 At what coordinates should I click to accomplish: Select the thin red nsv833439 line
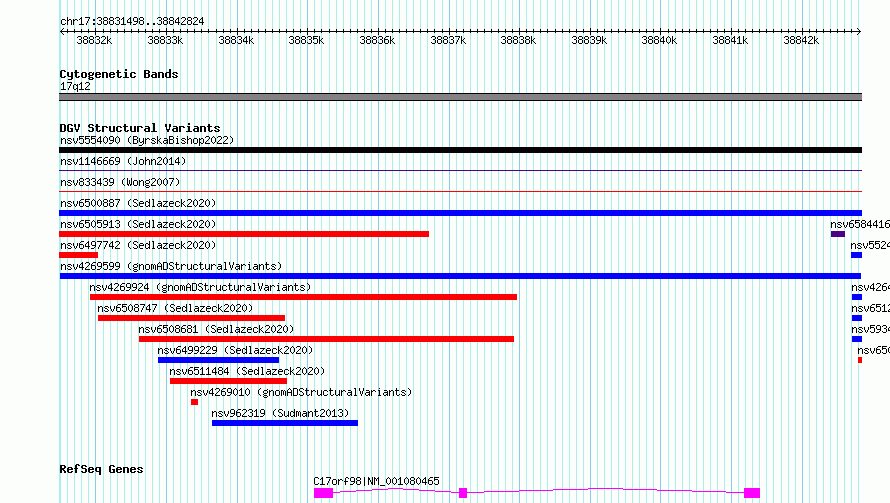tap(460, 191)
